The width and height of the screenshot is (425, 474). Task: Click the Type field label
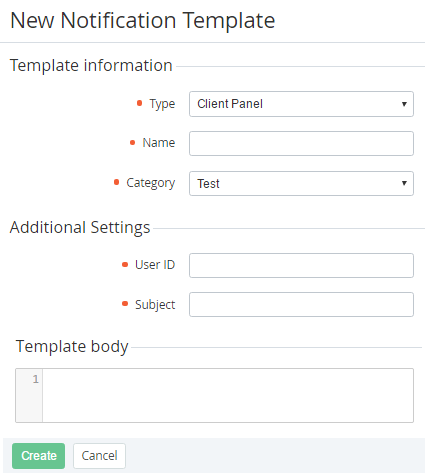tap(162, 104)
